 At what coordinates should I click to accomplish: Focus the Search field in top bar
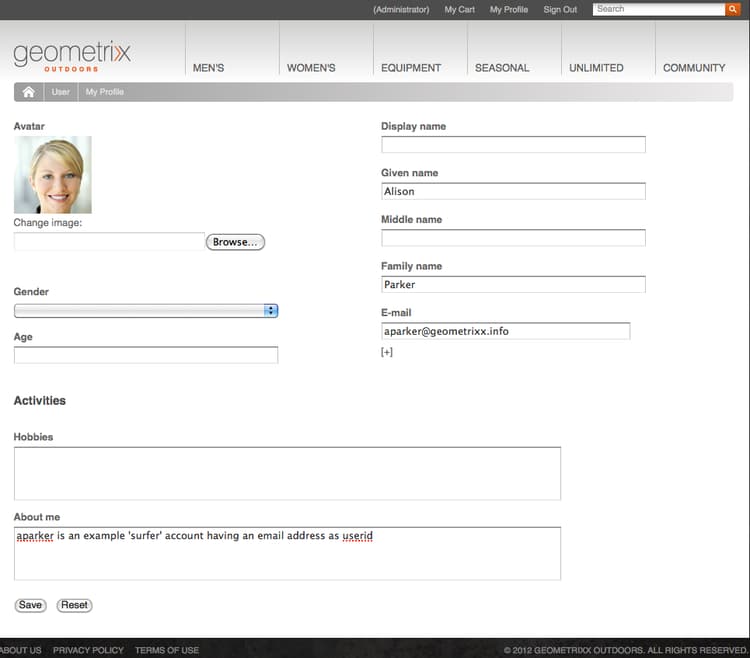659,9
